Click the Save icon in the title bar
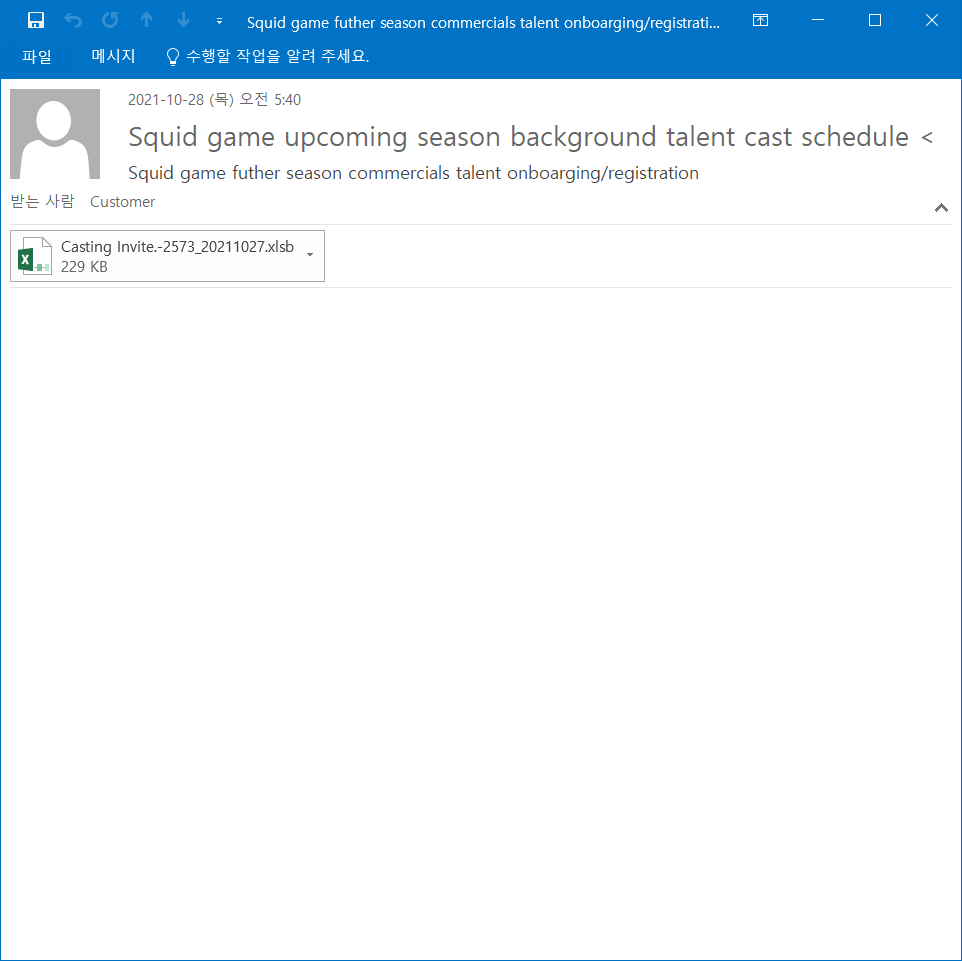 click(36, 20)
